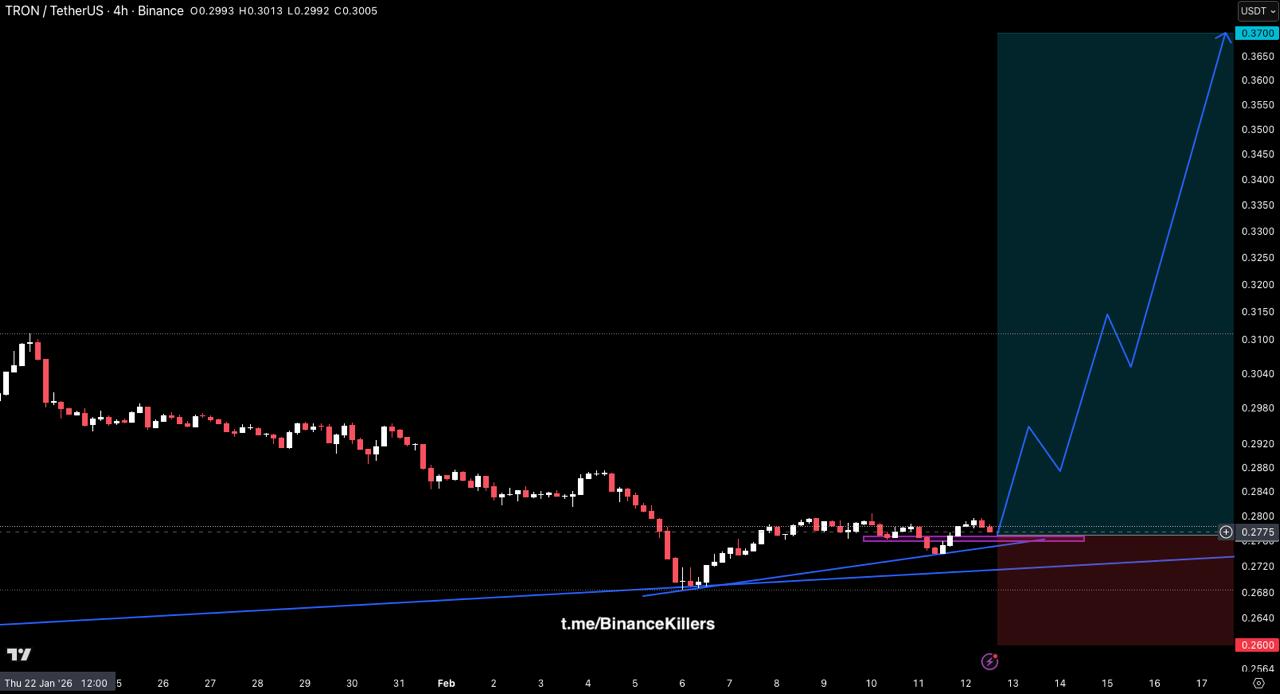Click the 0.3150 level on price scale
Viewport: 1280px width, 694px height.
[x=1257, y=313]
